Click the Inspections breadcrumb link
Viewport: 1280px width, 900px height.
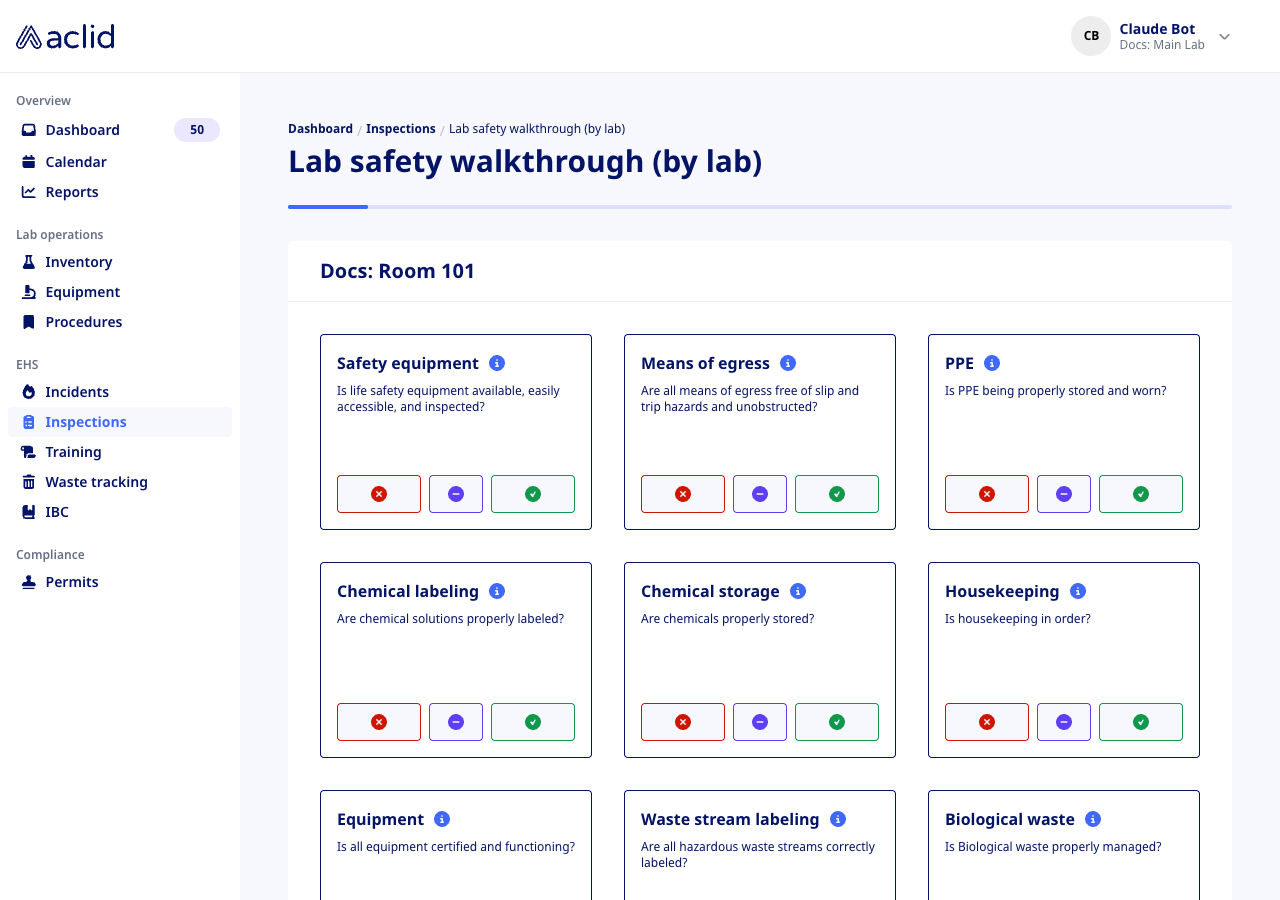click(x=401, y=129)
